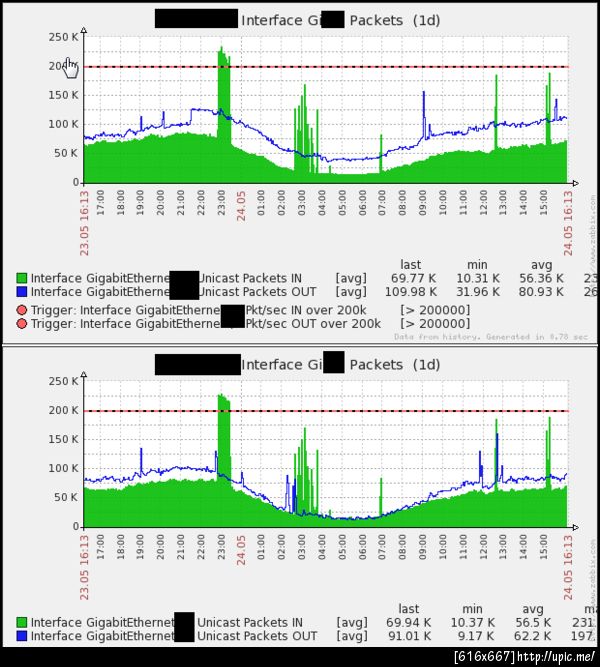This screenshot has height=667, width=600.
Task: Select min value 31.96 K
Action: coord(477,292)
